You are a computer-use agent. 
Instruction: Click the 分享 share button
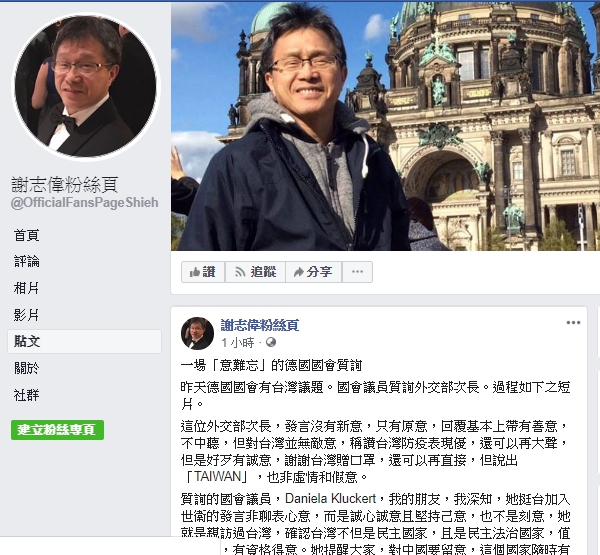point(313,272)
